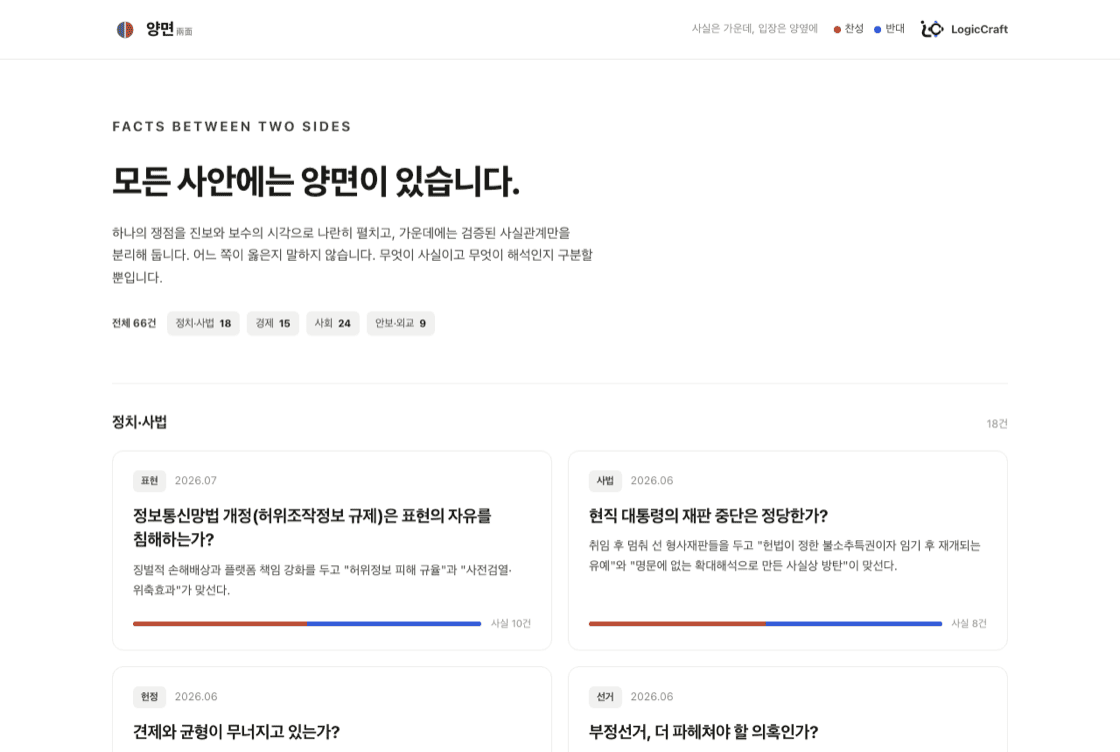1120x752 pixels.
Task: Click the red 찬성 legend dot
Action: 837,29
